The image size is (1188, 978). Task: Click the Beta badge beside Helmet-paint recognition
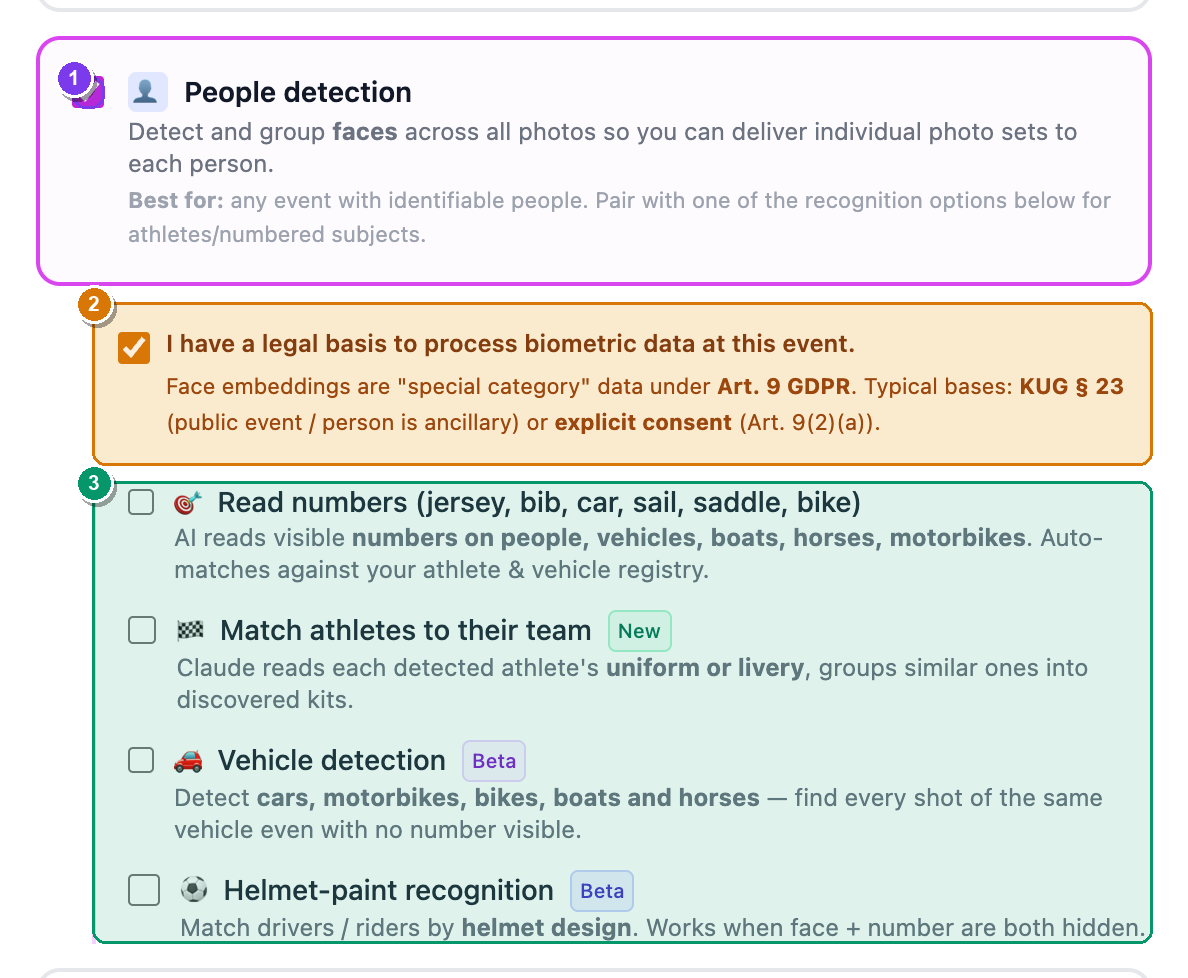click(x=602, y=891)
